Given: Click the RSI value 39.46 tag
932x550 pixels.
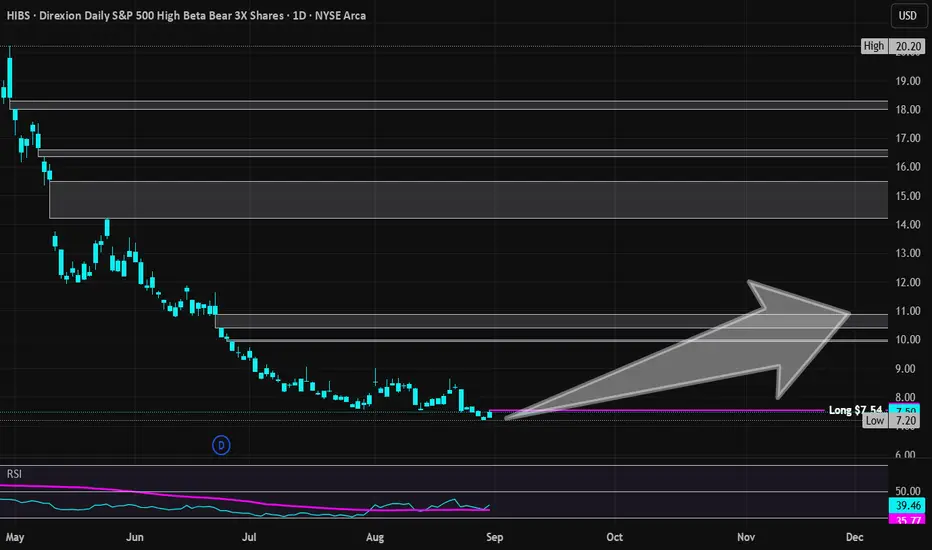Looking at the screenshot, I should [x=908, y=505].
